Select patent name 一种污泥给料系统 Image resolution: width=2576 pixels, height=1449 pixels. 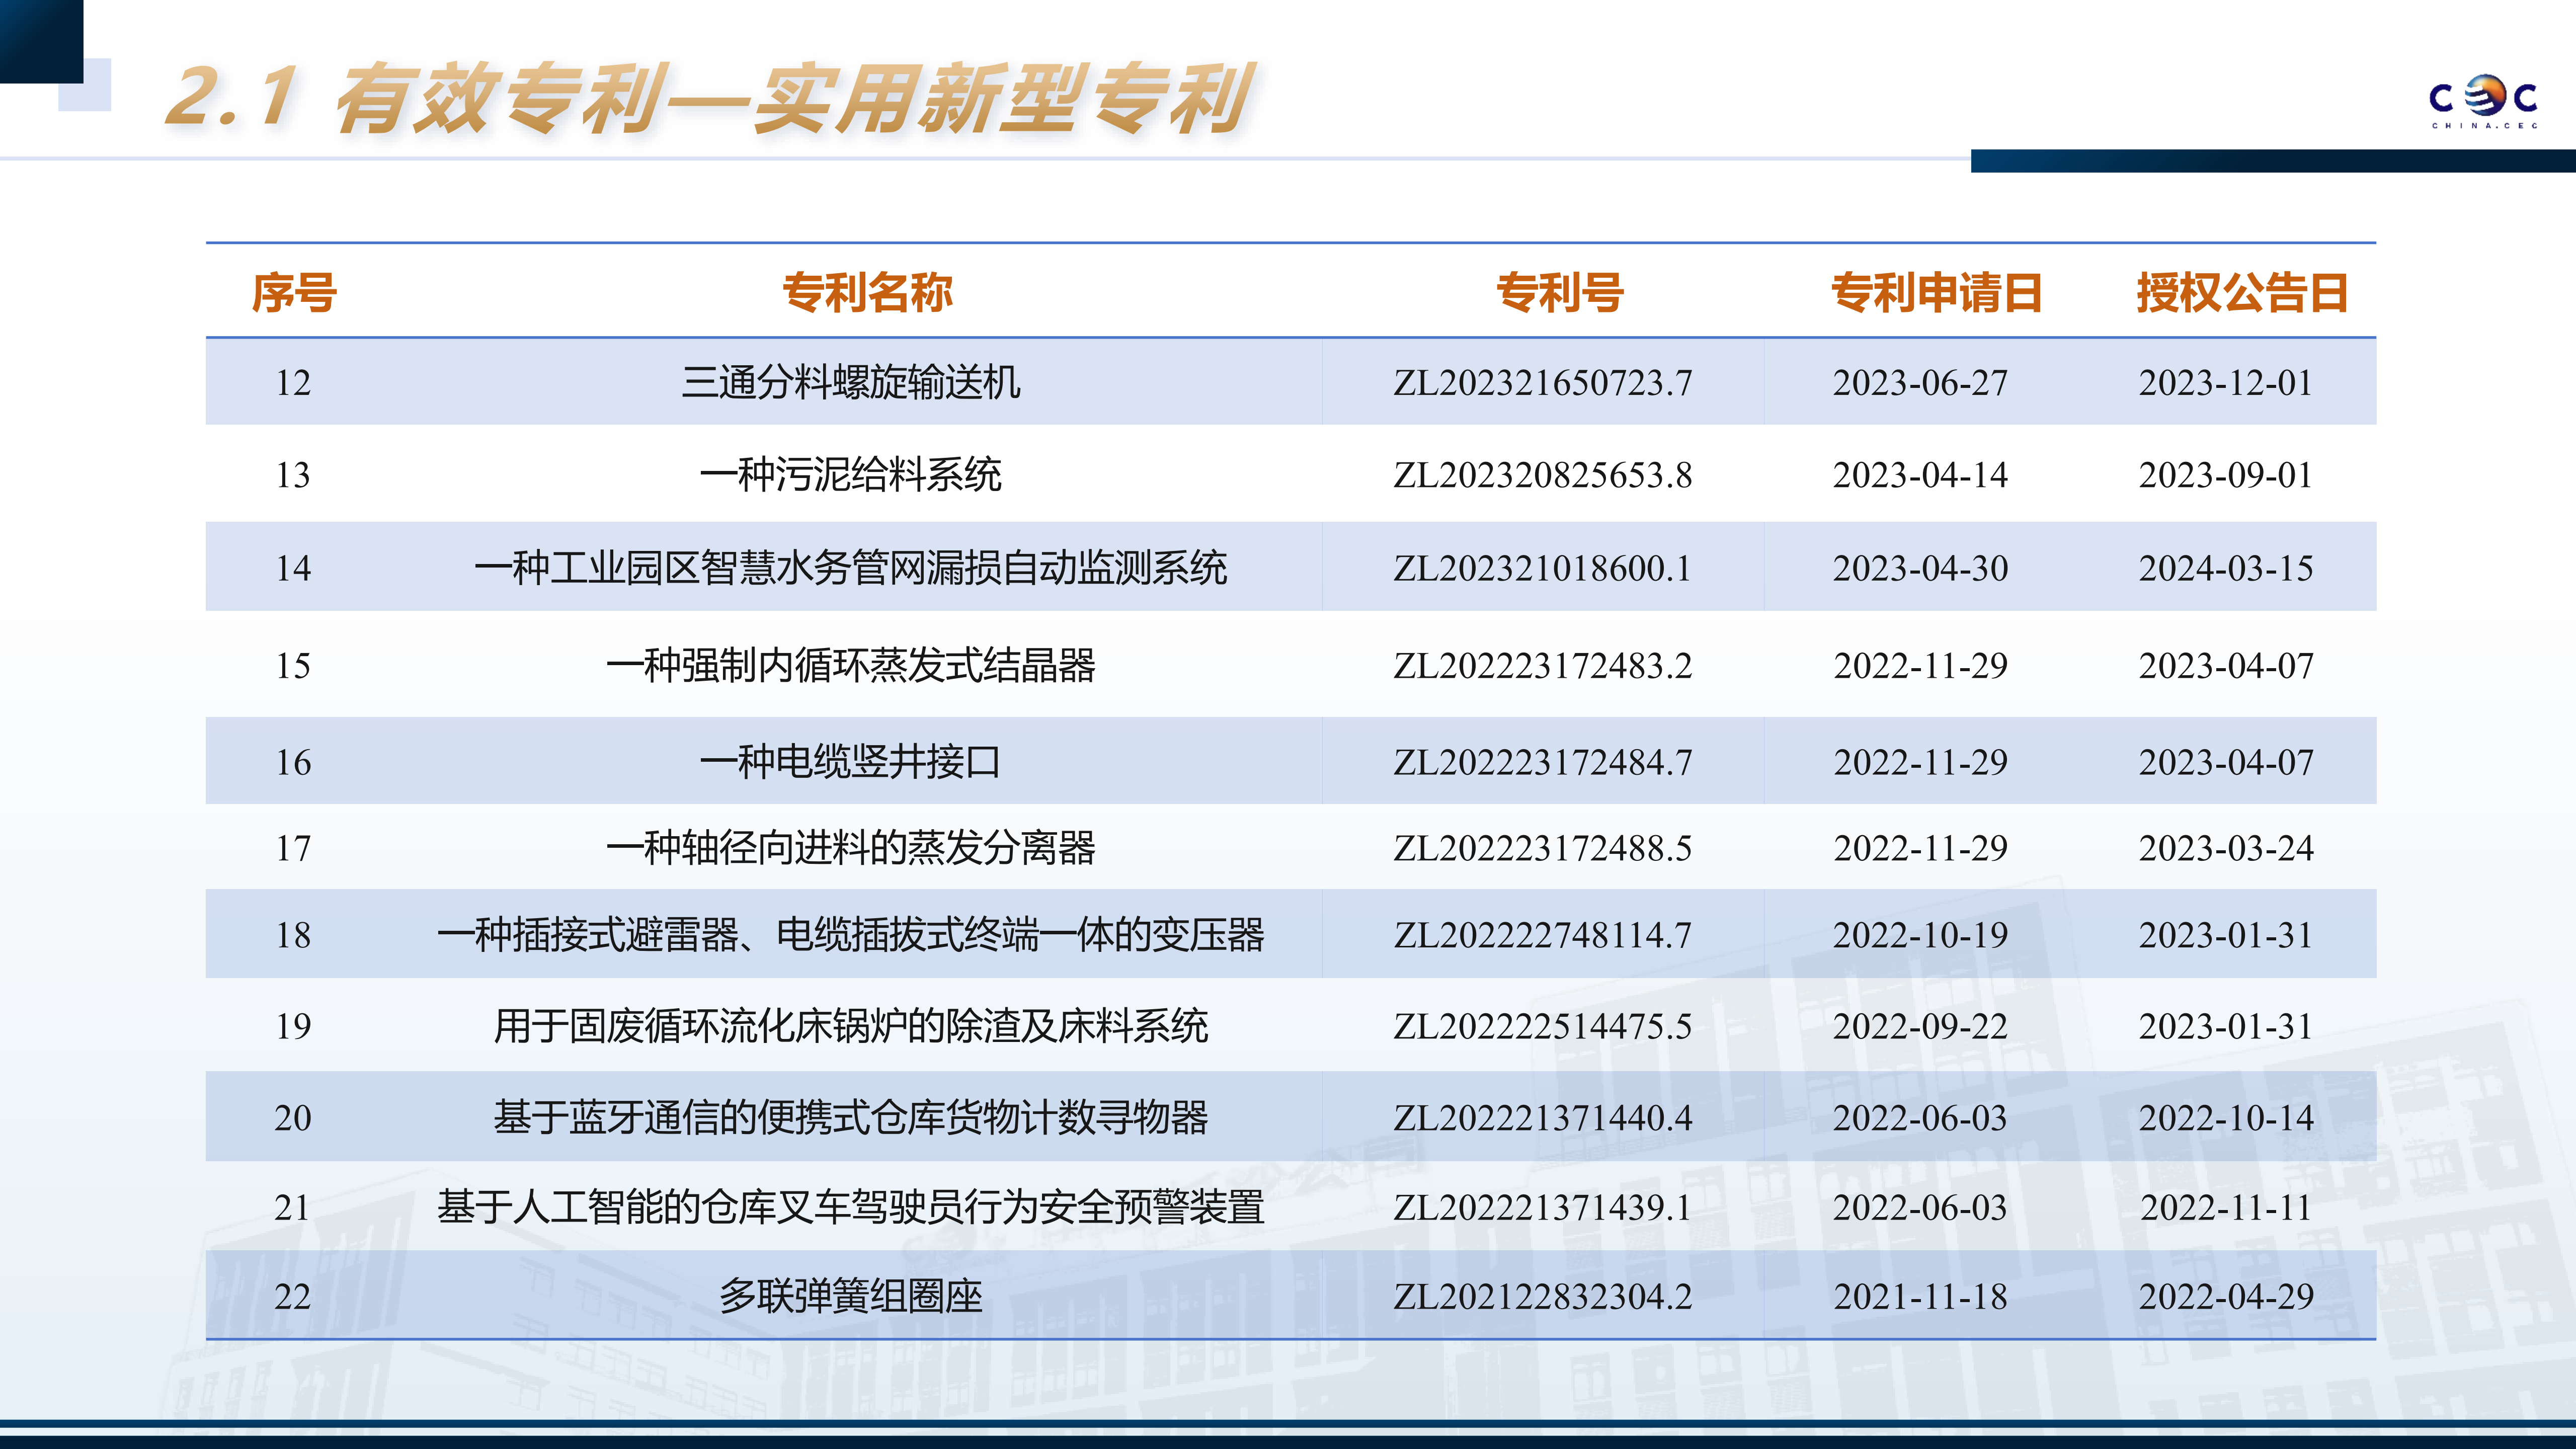point(851,474)
